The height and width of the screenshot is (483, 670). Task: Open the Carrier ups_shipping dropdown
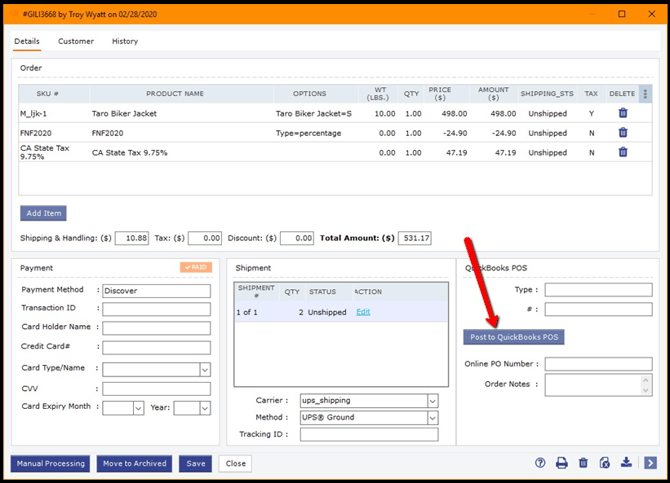click(432, 400)
